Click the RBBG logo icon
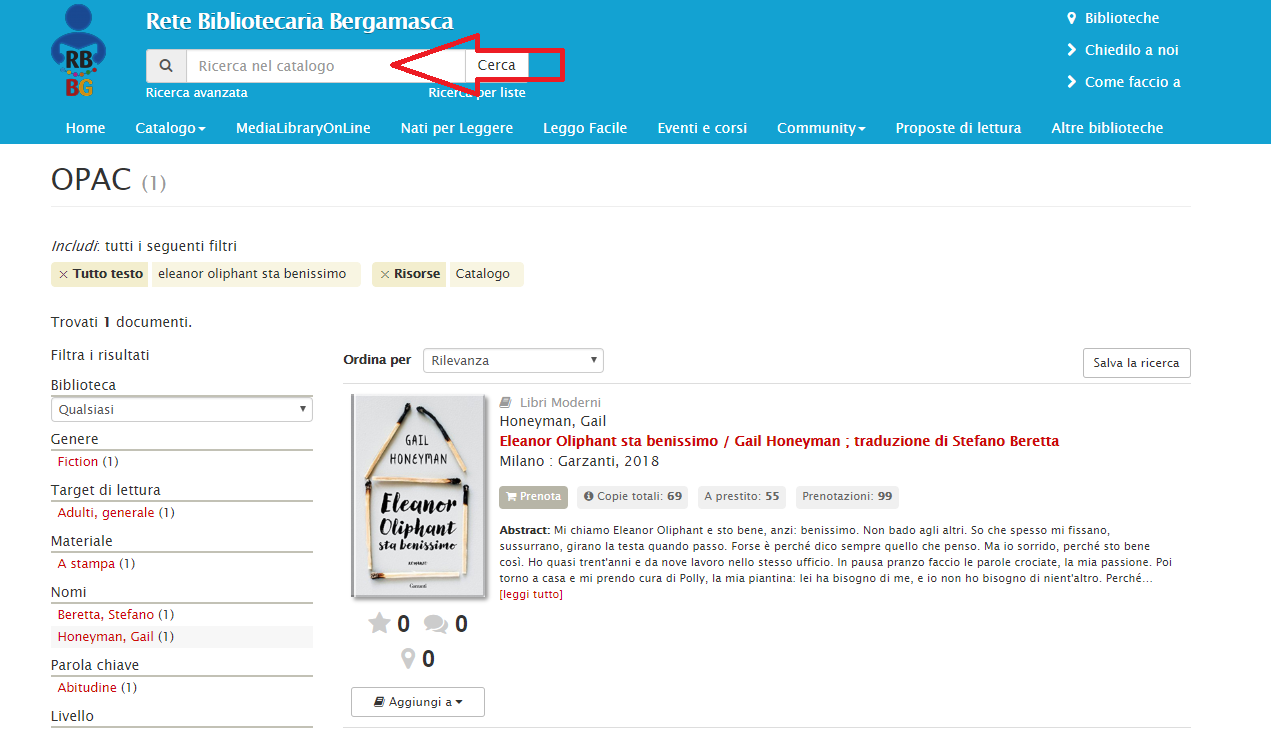The image size is (1271, 733). point(79,52)
